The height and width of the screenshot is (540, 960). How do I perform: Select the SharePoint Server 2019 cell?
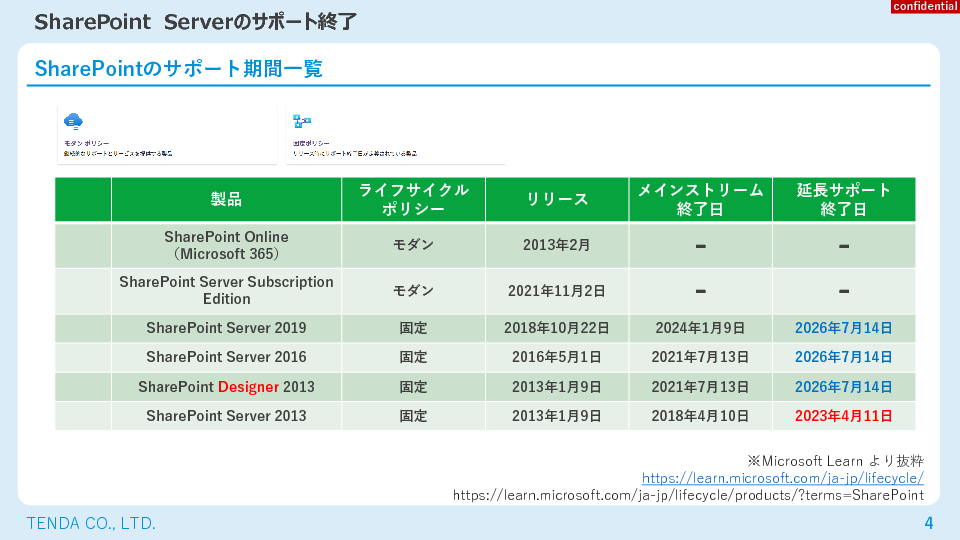click(226, 328)
